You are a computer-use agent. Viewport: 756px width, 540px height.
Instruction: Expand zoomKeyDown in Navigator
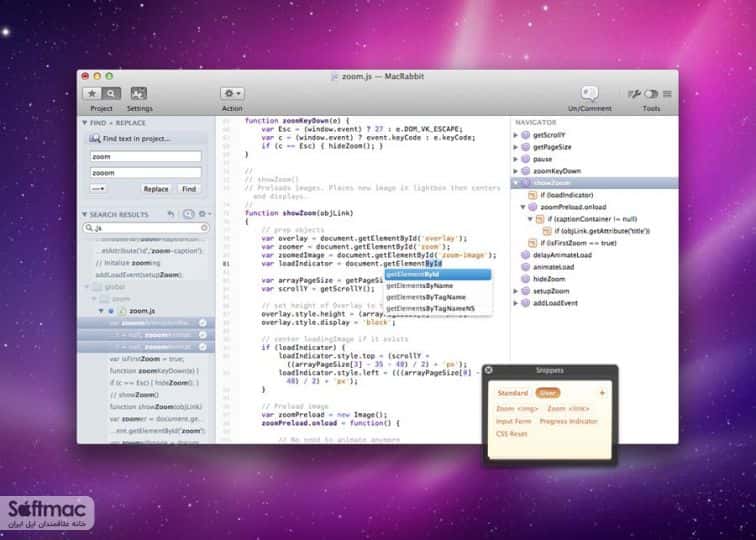515,171
